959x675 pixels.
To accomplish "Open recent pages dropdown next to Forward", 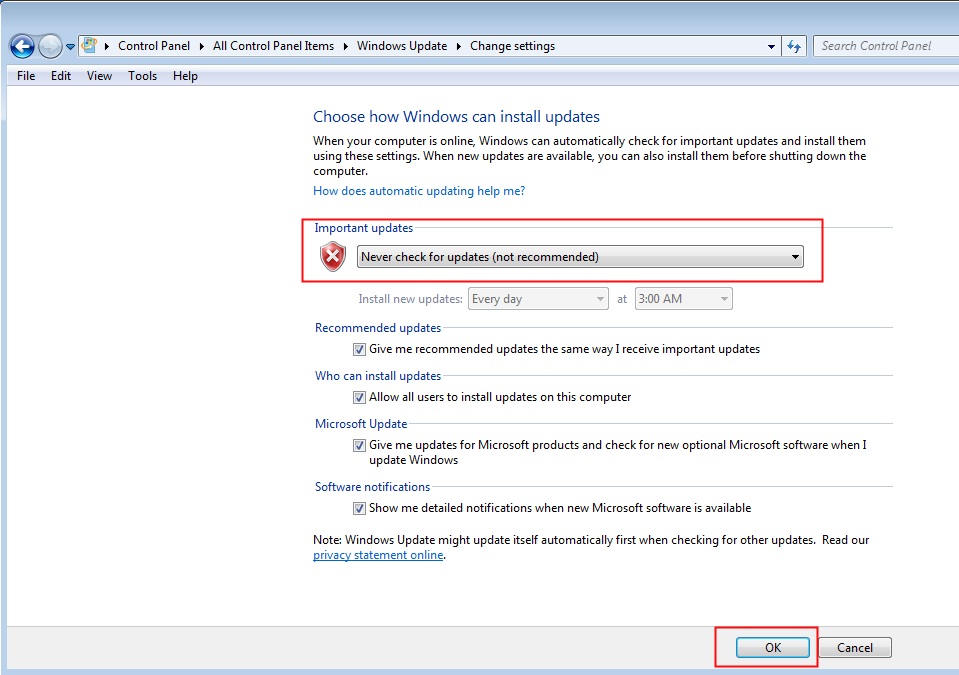I will tap(70, 46).
